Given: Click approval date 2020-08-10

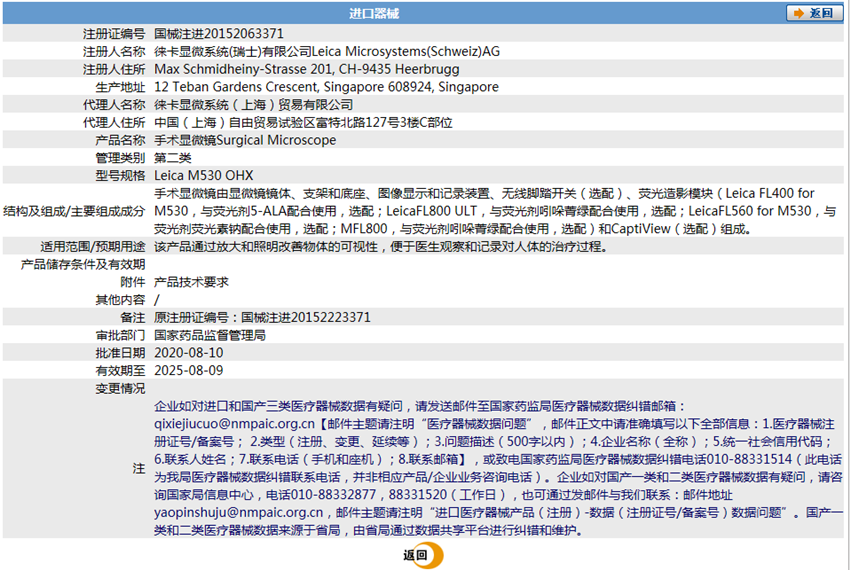Looking at the screenshot, I should pos(189,353).
